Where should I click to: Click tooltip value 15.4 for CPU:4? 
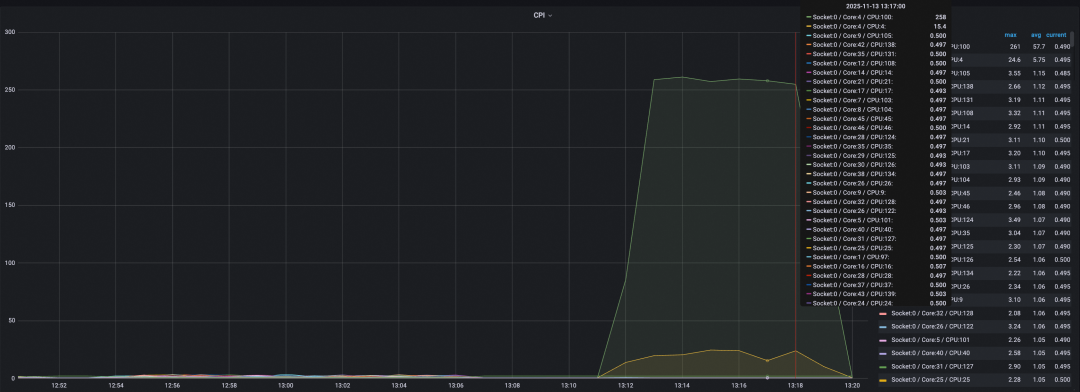(x=939, y=26)
